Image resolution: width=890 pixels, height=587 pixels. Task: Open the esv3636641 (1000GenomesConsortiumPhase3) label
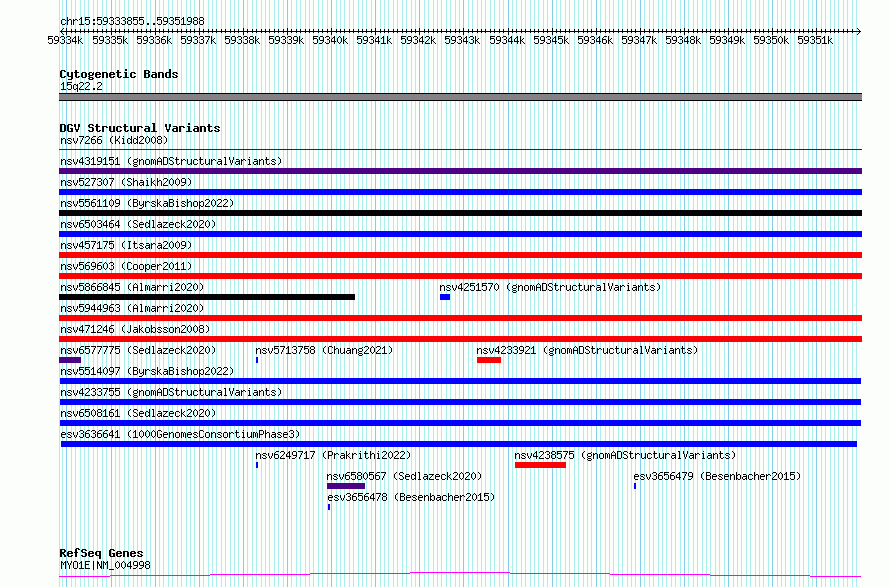coord(180,434)
